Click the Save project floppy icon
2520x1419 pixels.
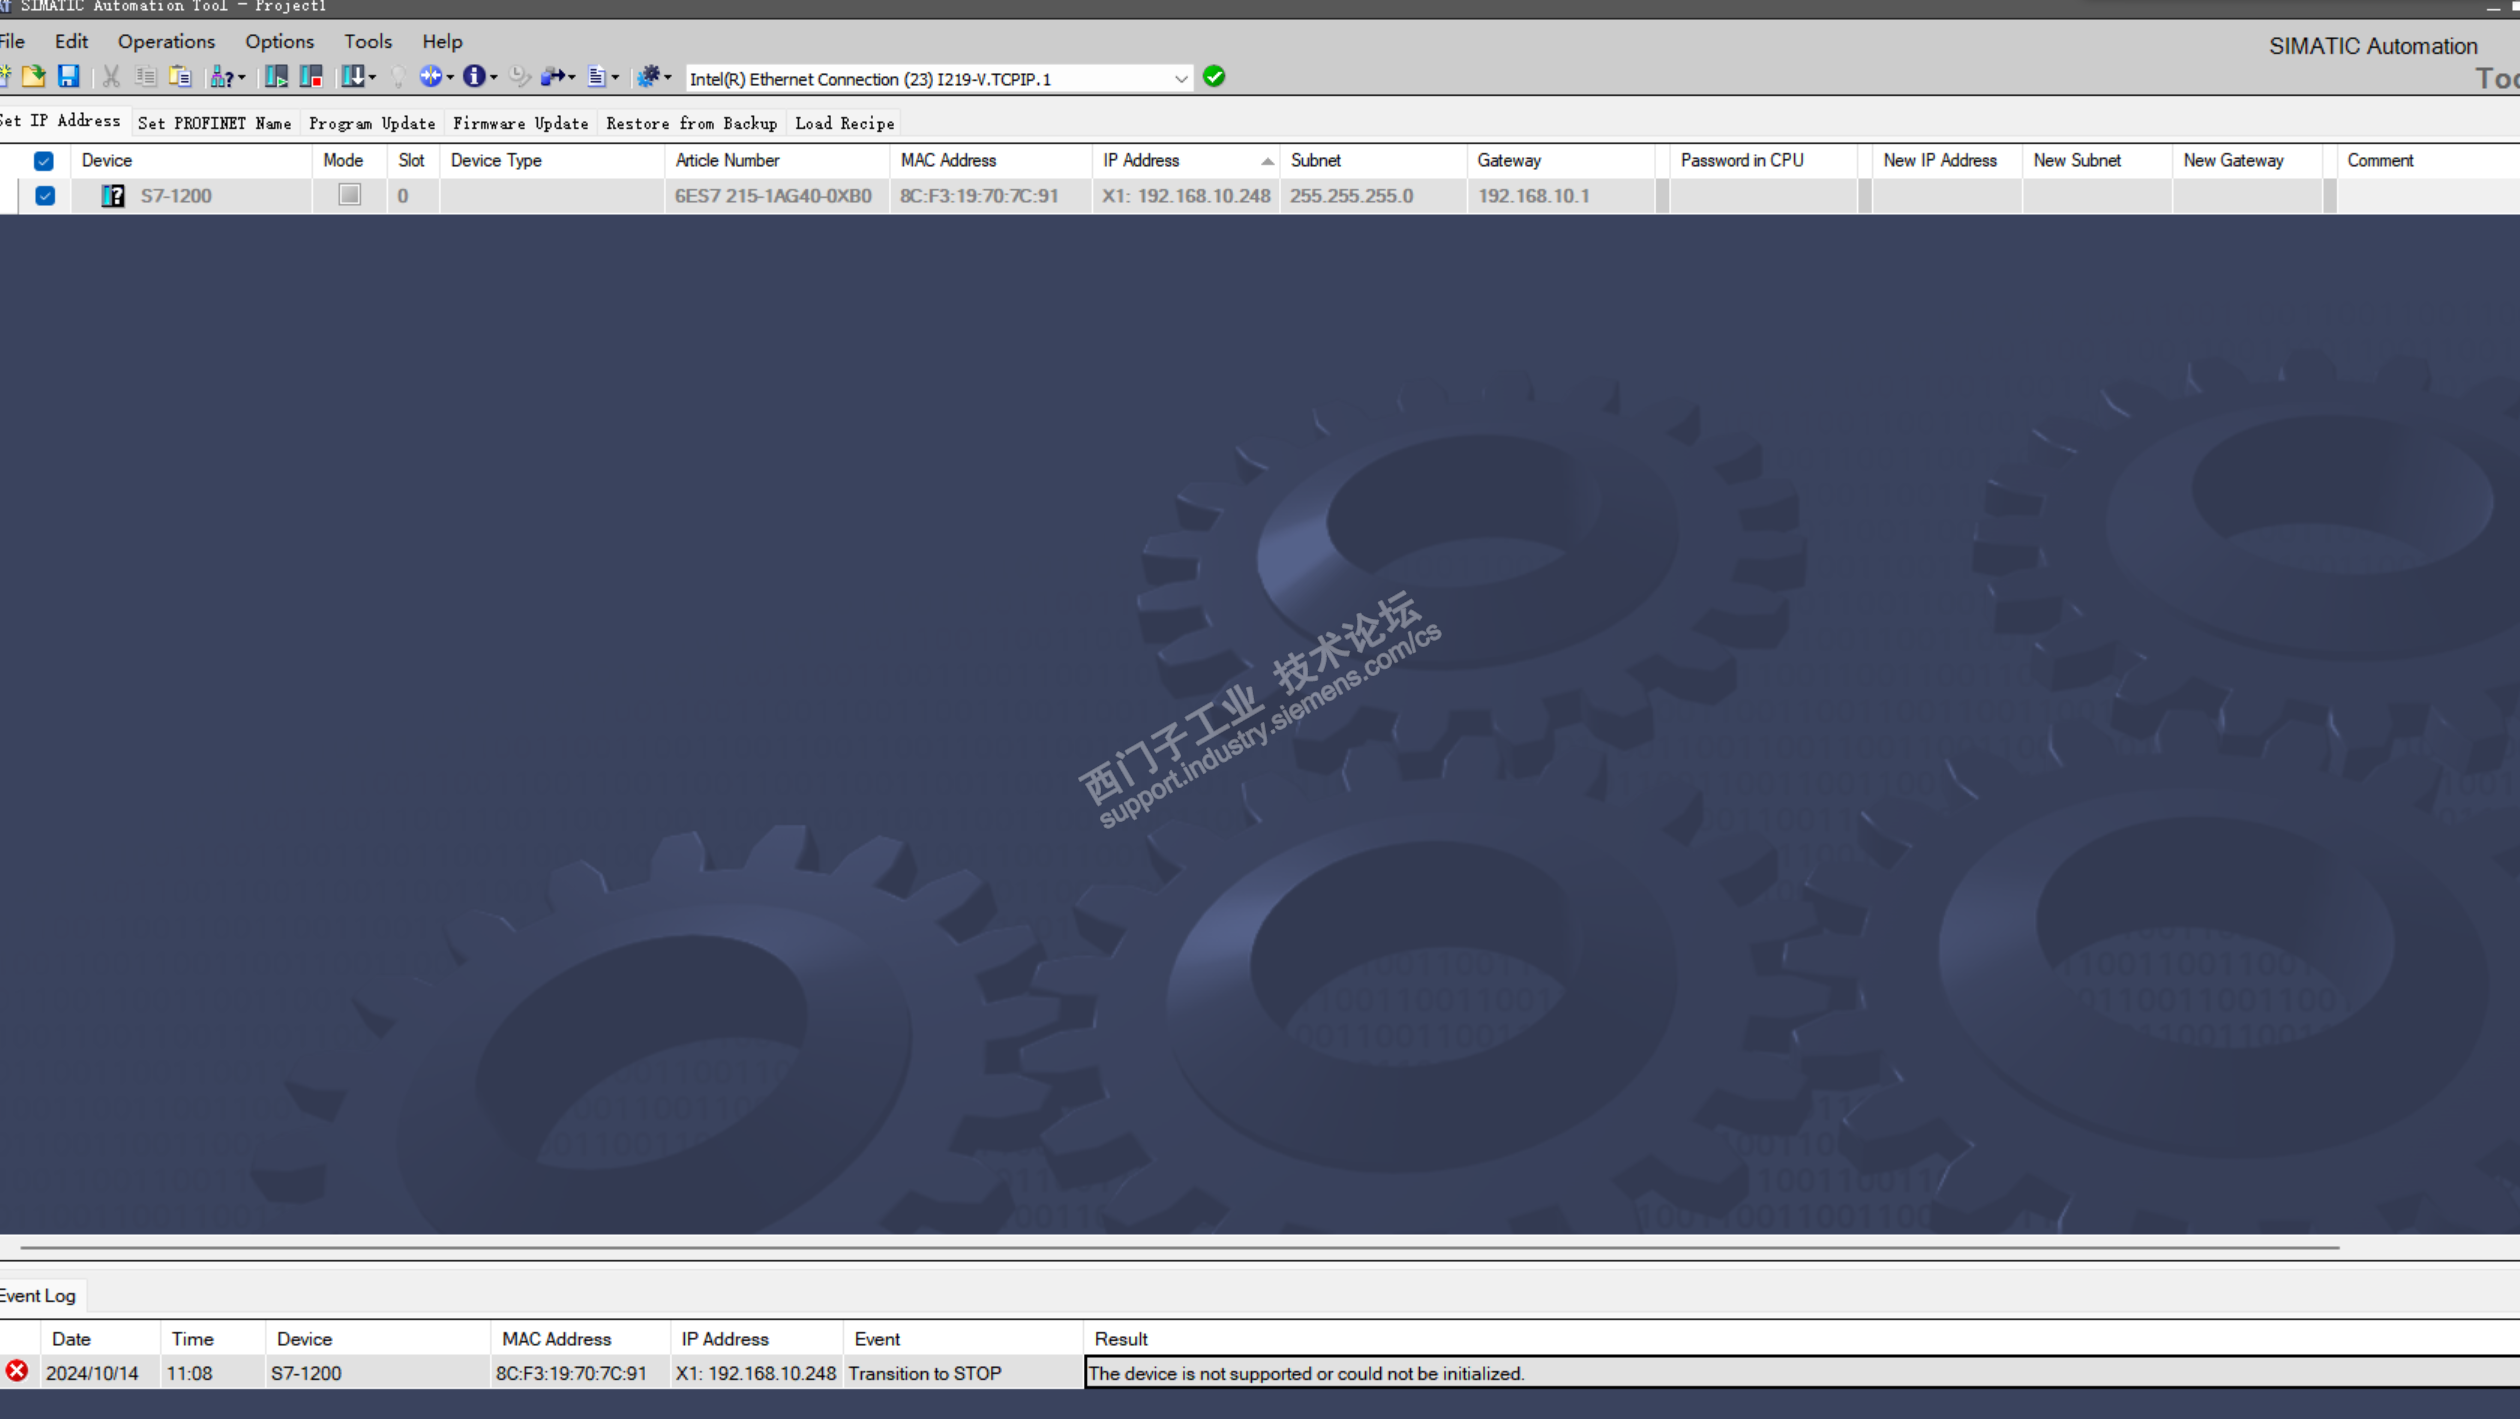[x=68, y=77]
